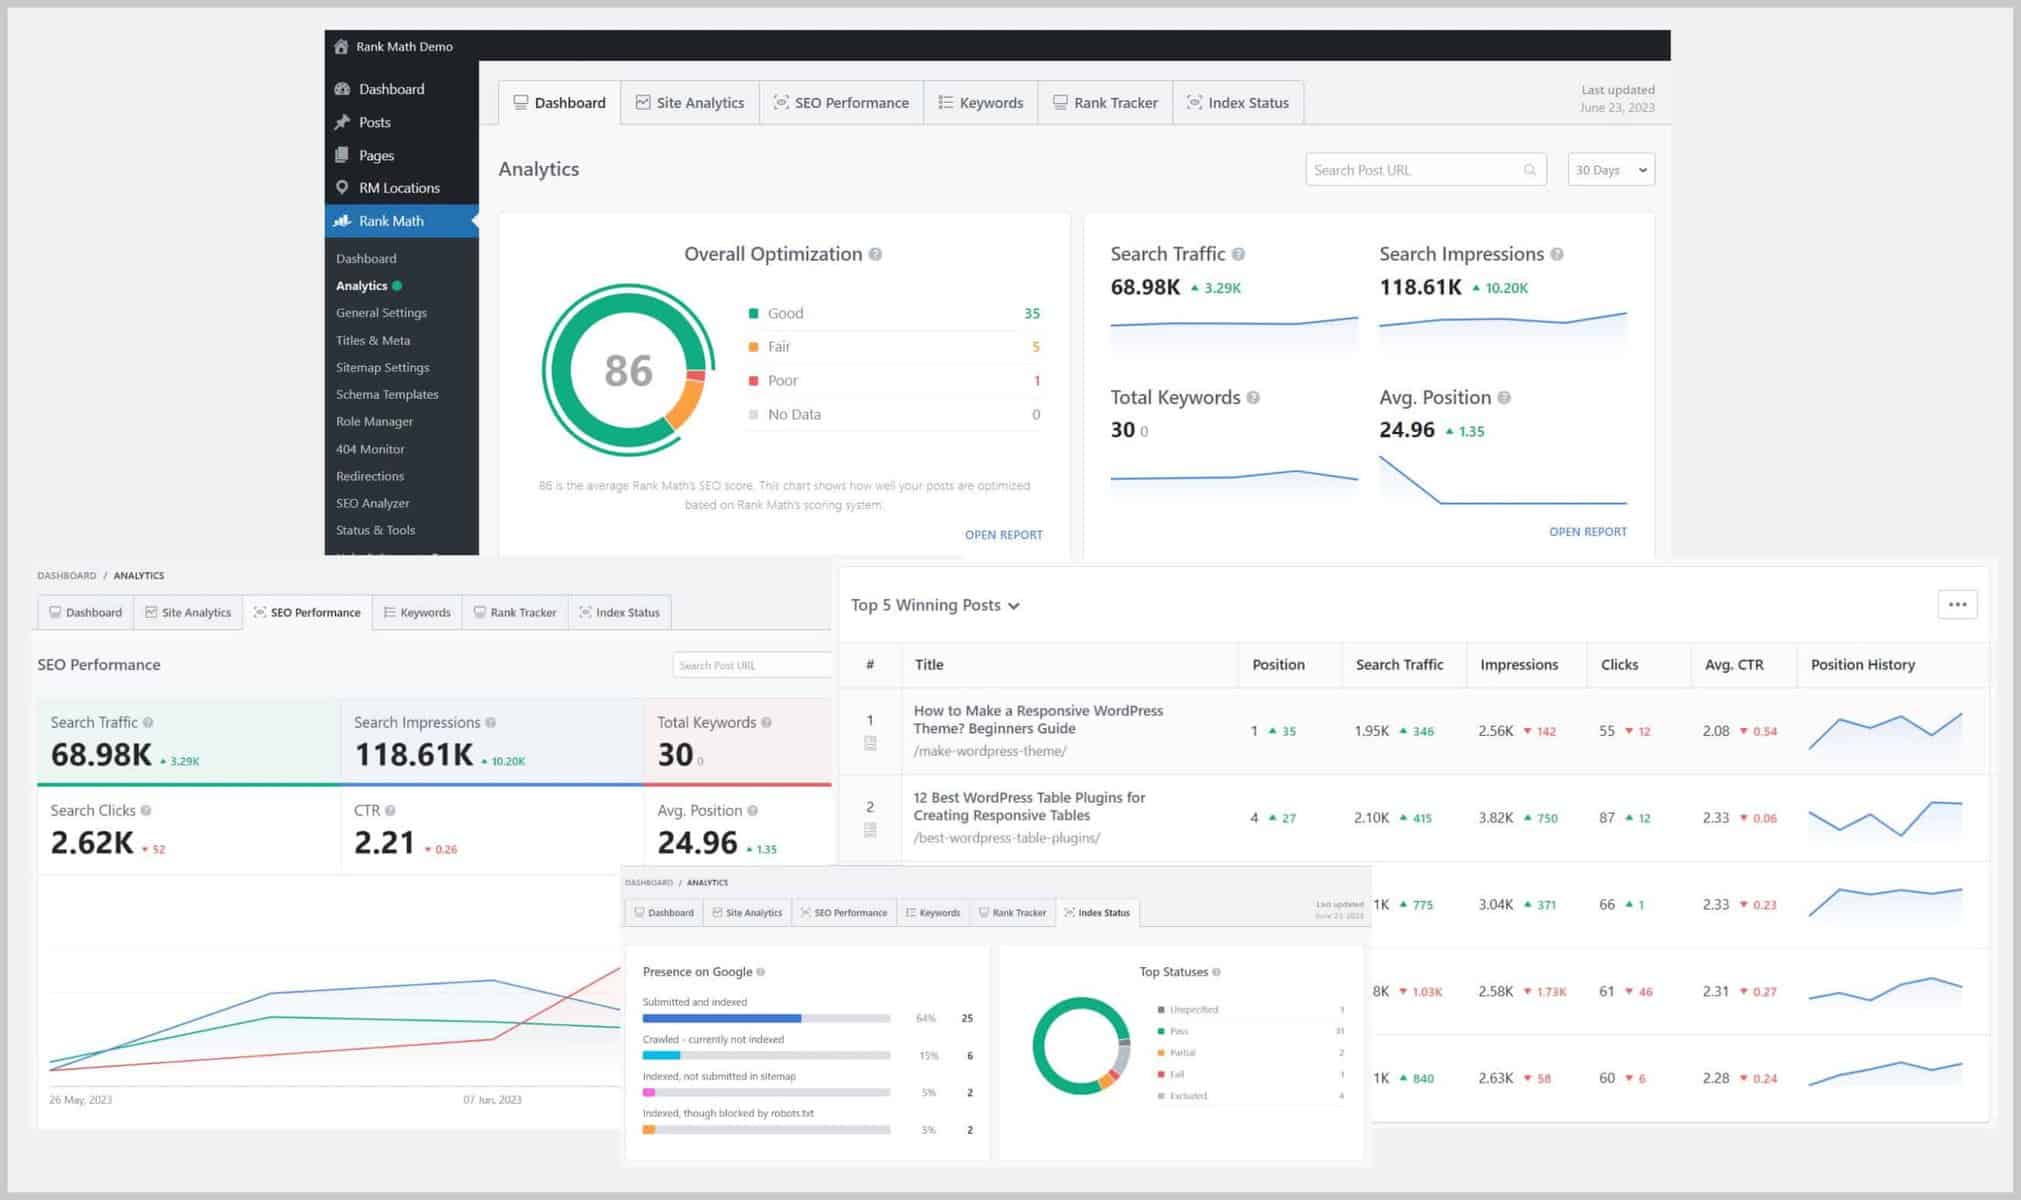Select the Search Clicks metric card
The height and width of the screenshot is (1200, 2021).
tap(188, 830)
